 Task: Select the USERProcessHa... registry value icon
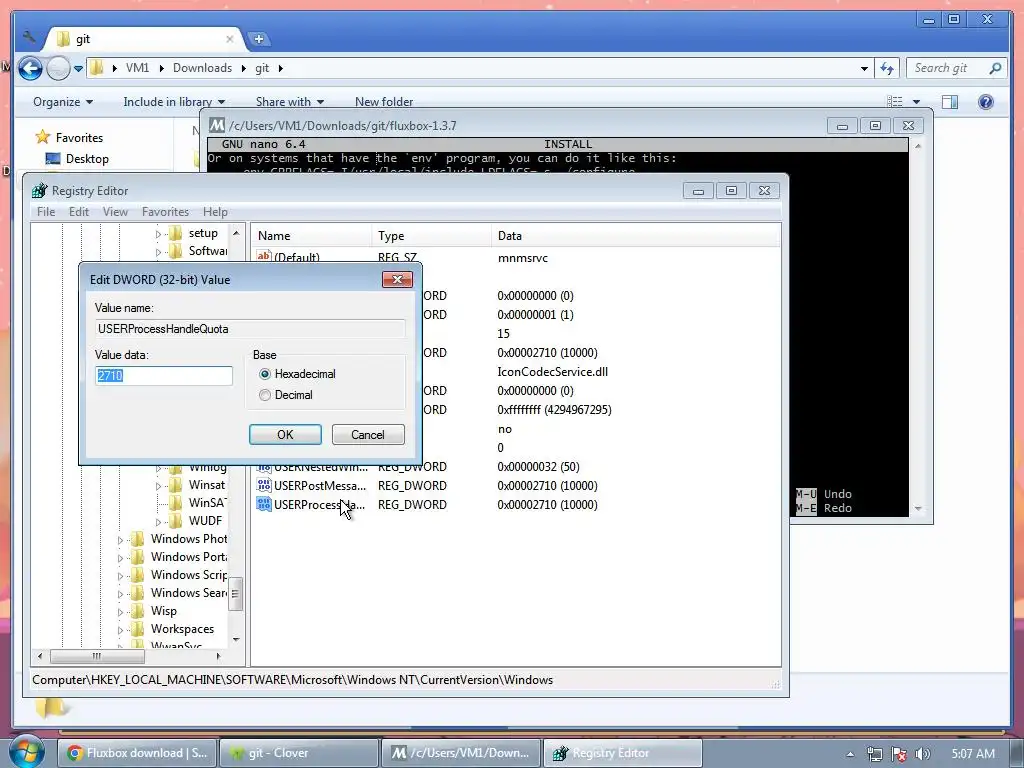[264, 504]
